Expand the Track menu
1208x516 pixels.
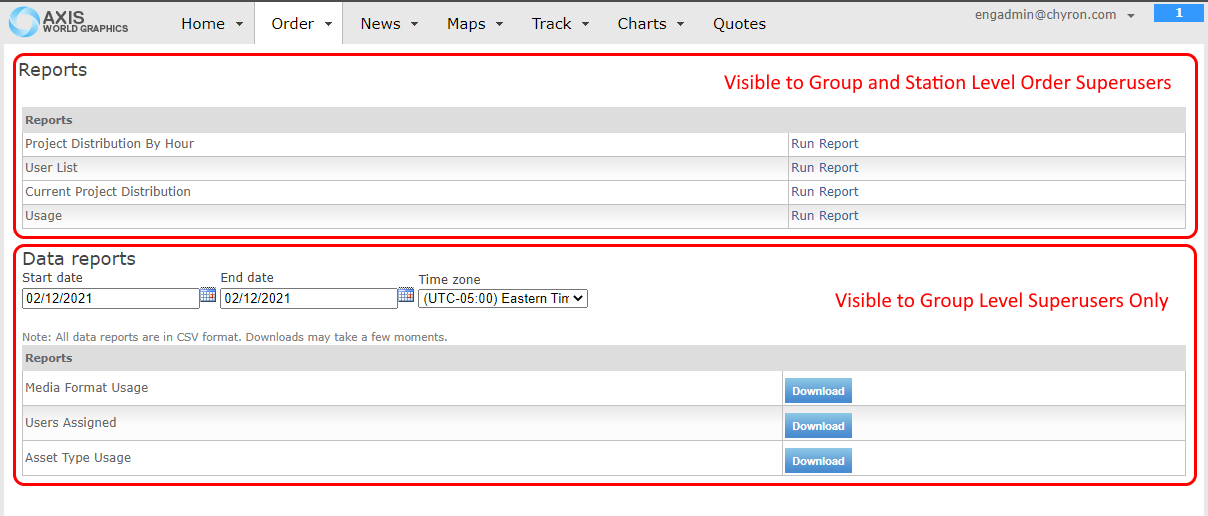[x=560, y=24]
